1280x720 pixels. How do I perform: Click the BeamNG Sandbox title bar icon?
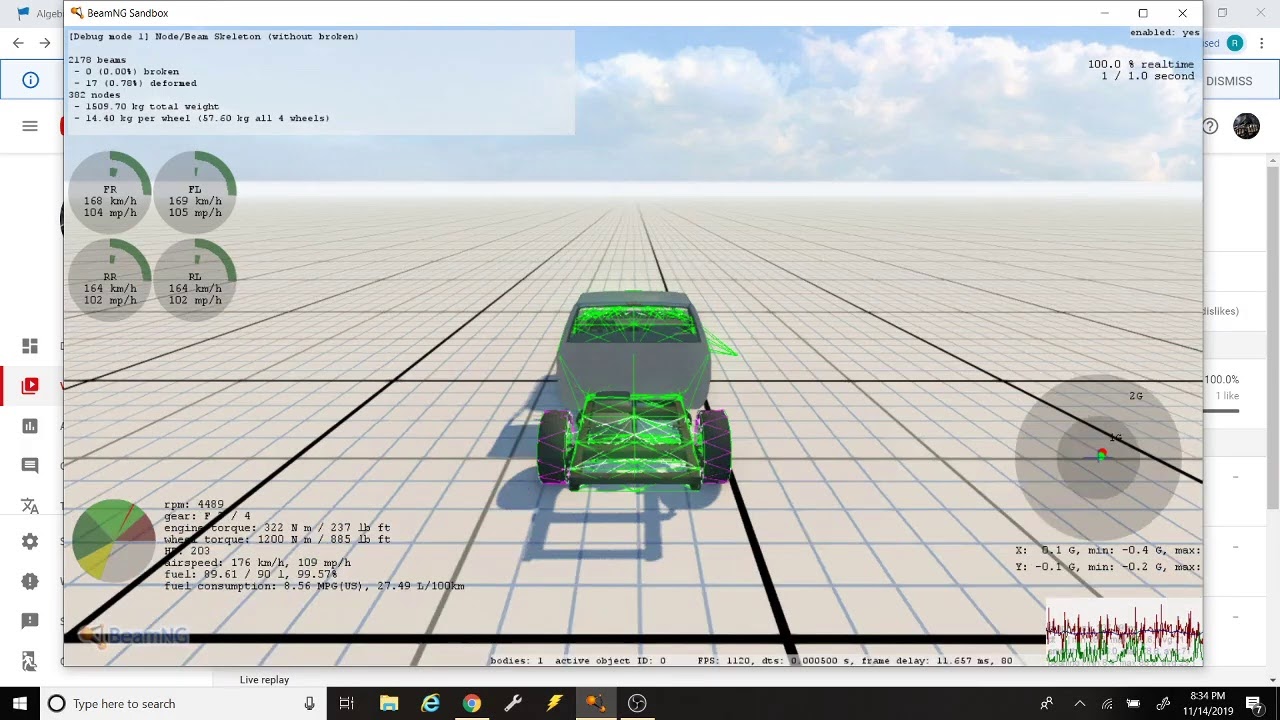75,13
